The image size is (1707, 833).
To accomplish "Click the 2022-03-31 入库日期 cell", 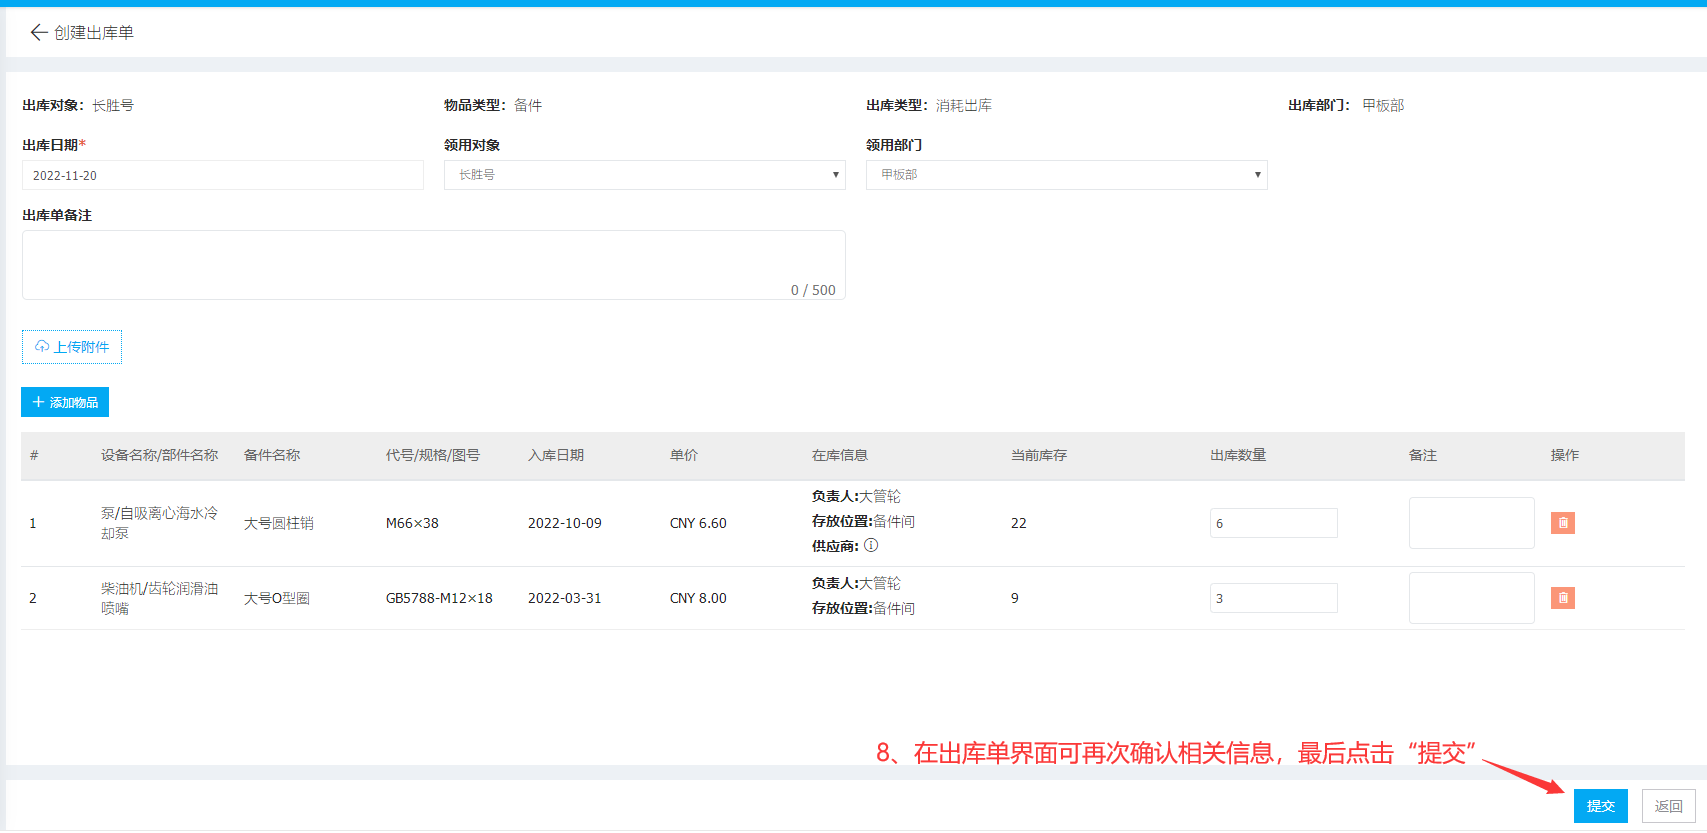I will click(565, 598).
